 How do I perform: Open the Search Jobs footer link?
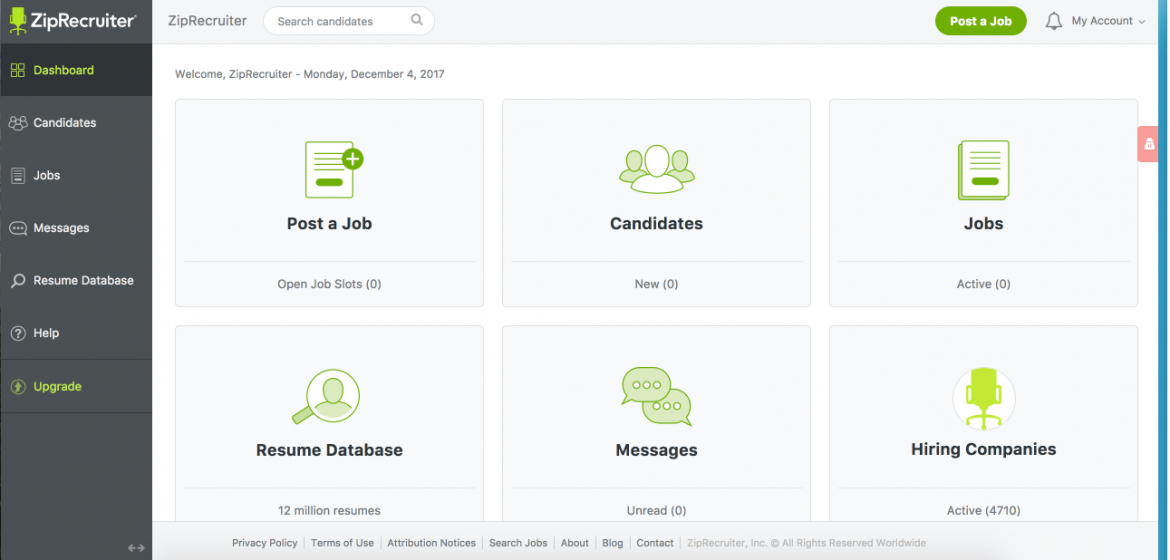tap(518, 543)
